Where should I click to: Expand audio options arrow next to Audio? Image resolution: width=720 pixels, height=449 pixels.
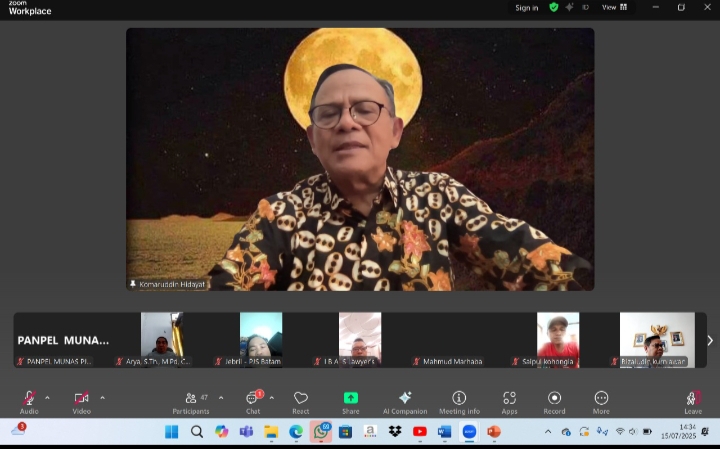(47, 397)
